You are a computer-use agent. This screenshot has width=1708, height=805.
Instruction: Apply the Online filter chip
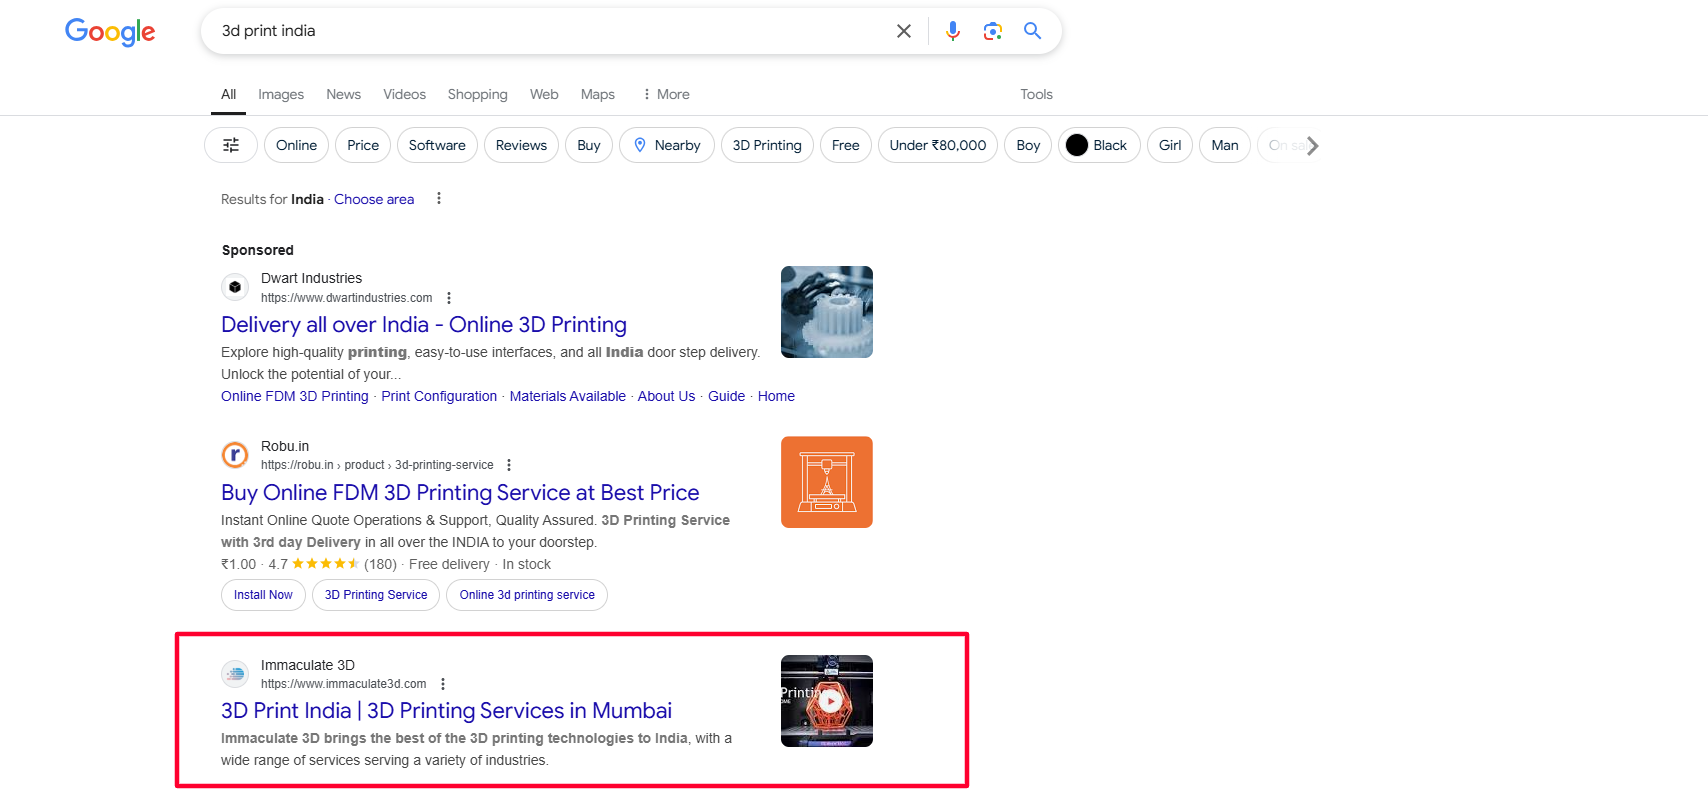point(296,145)
